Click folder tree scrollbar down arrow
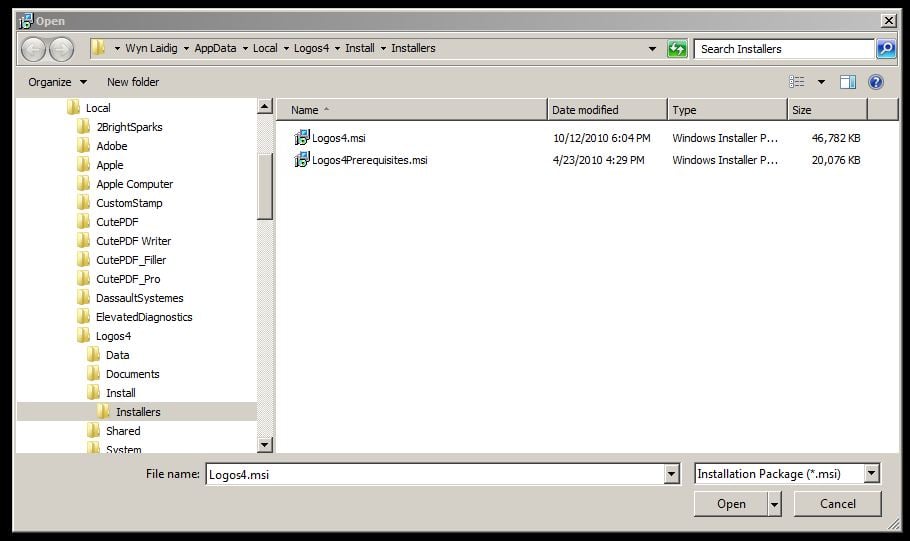The width and height of the screenshot is (910, 541). coord(265,445)
